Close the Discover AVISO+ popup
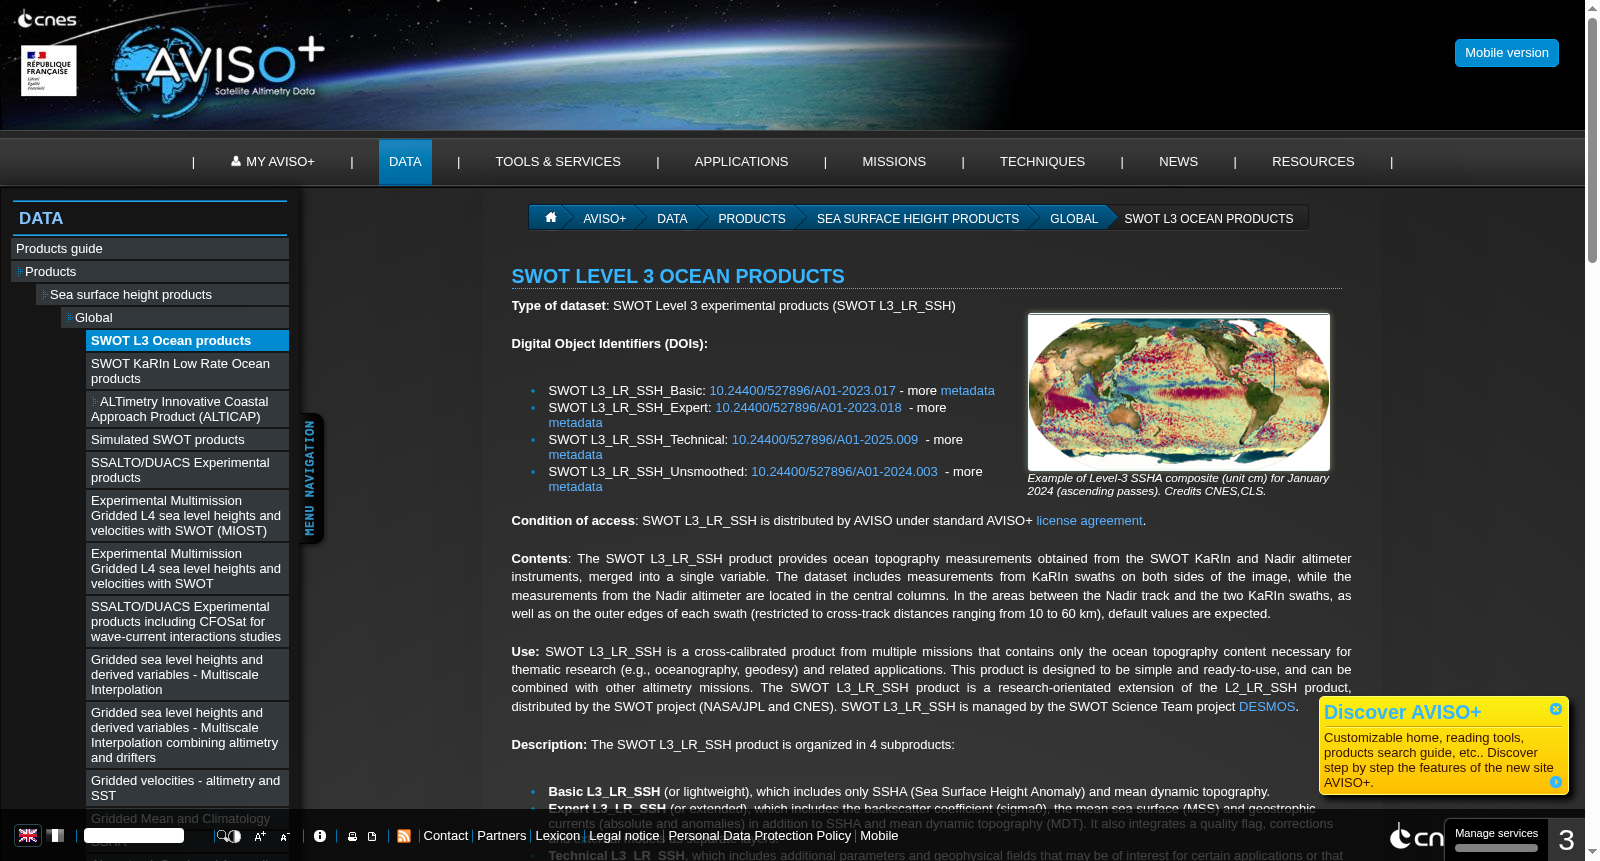Image resolution: width=1600 pixels, height=861 pixels. click(x=1556, y=709)
